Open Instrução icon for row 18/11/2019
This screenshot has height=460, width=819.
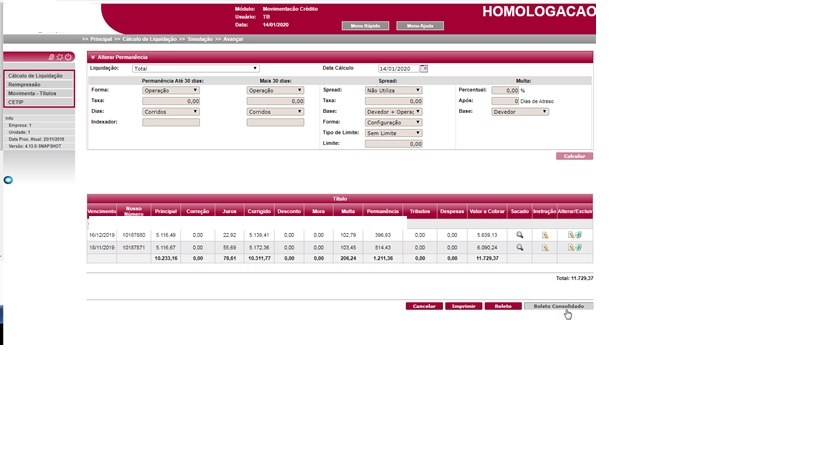click(545, 248)
